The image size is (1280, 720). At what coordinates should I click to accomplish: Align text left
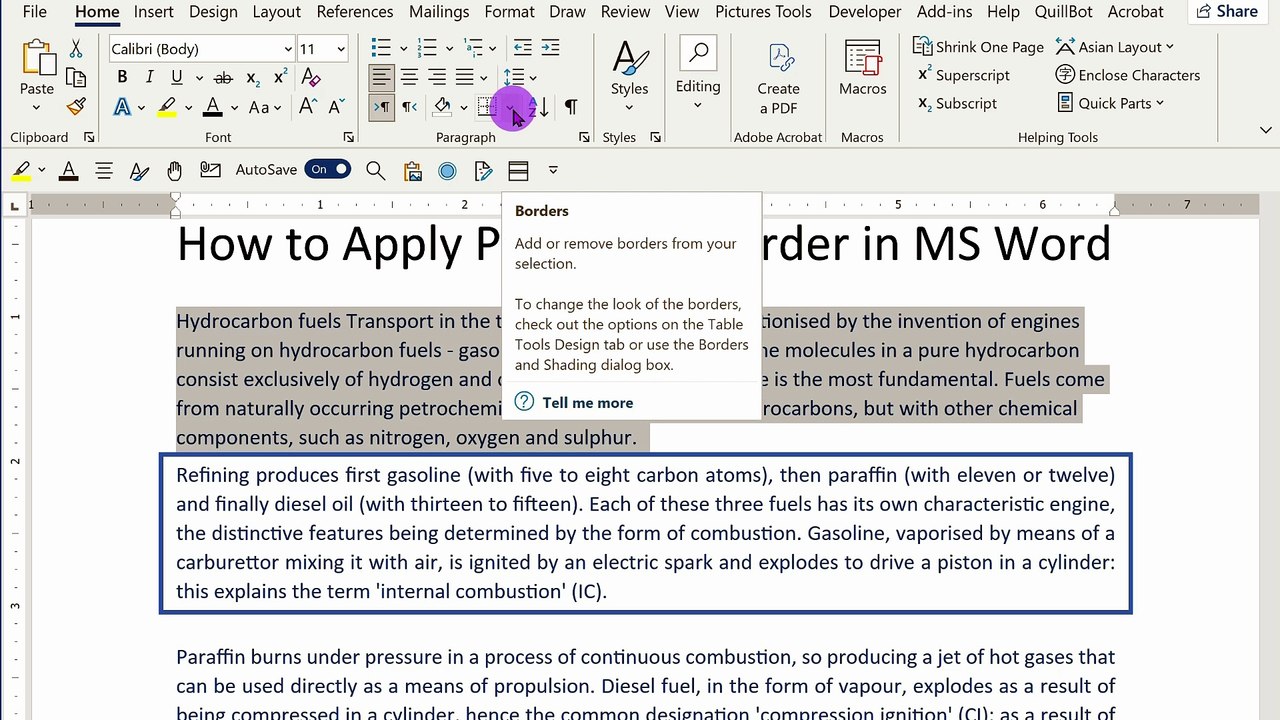click(x=381, y=77)
